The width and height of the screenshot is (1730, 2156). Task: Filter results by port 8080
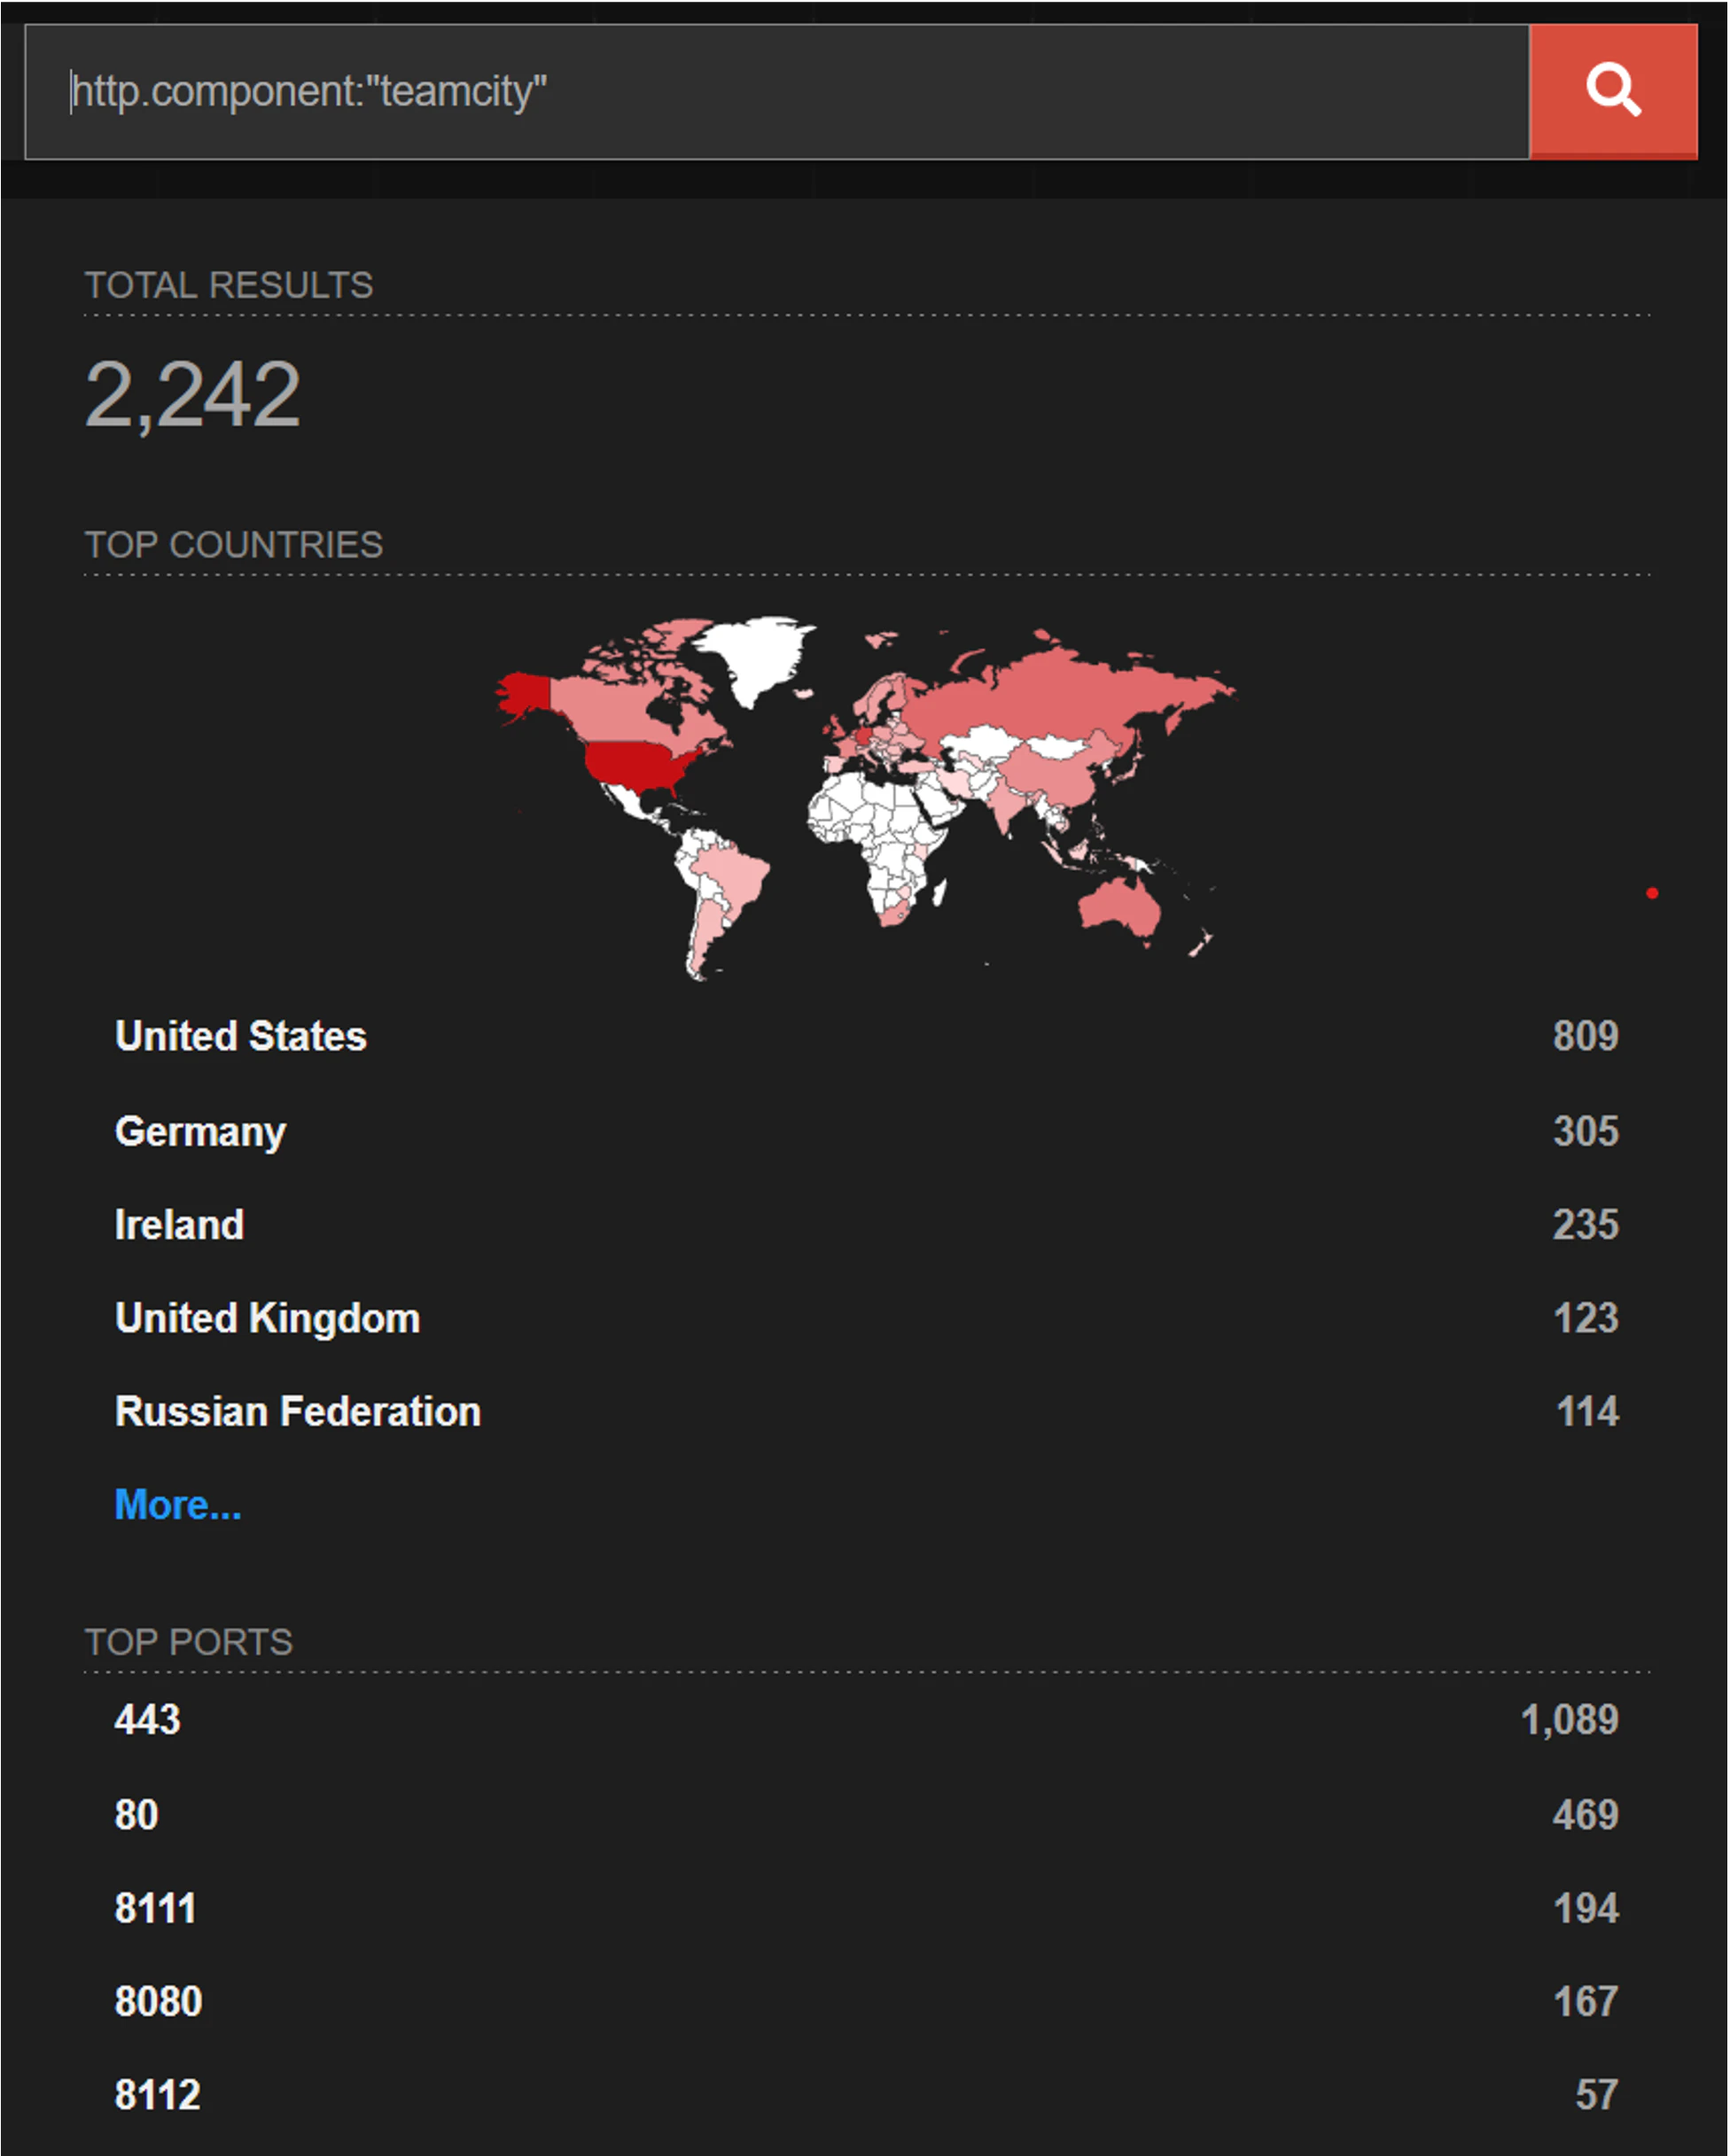158,2001
